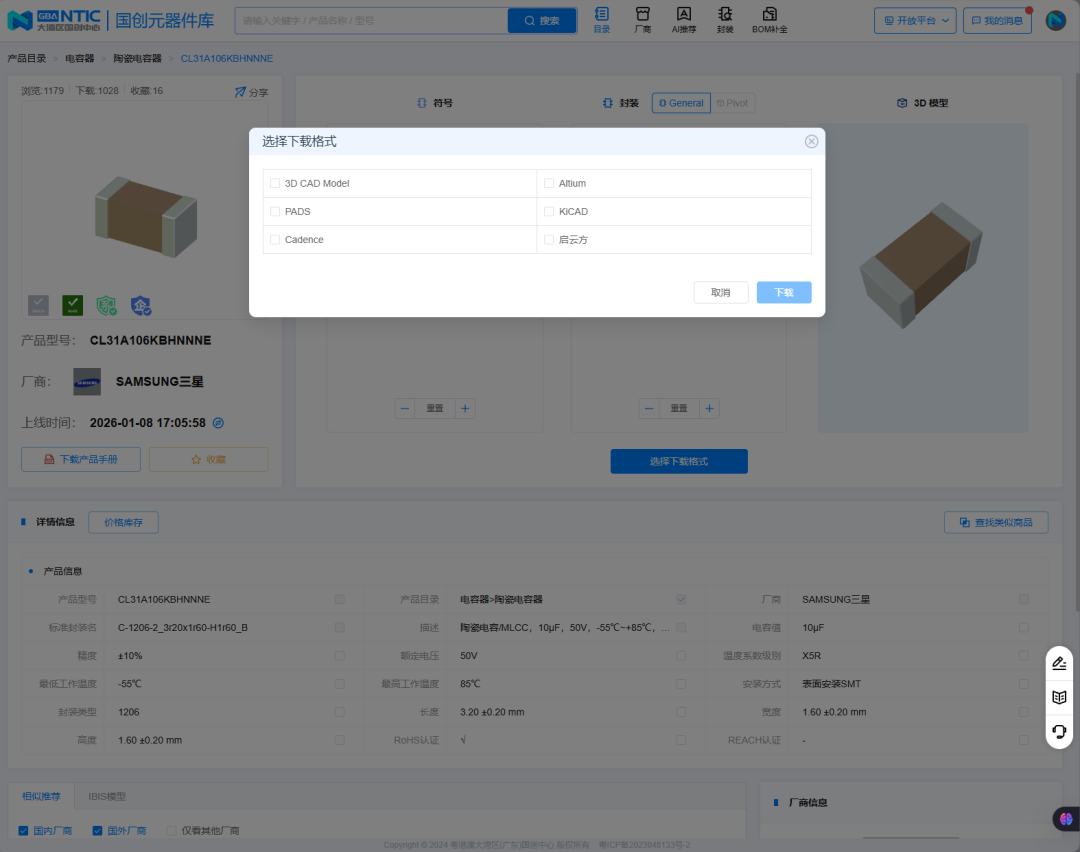
Task: Click the 搜索 search button
Action: [x=542, y=21]
